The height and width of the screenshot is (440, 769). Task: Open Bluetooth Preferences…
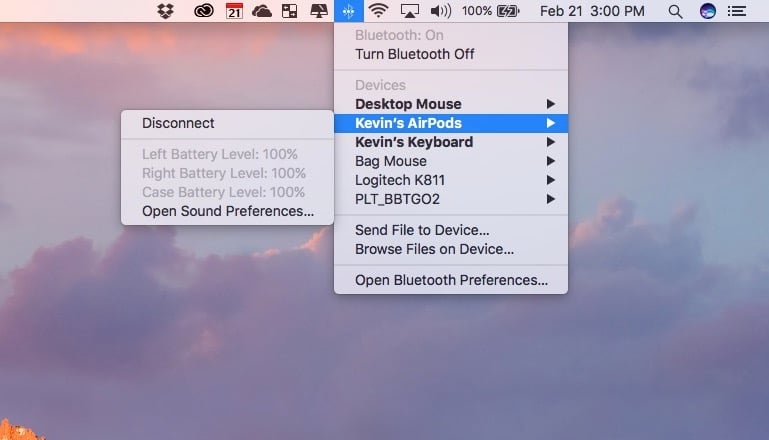(x=451, y=280)
